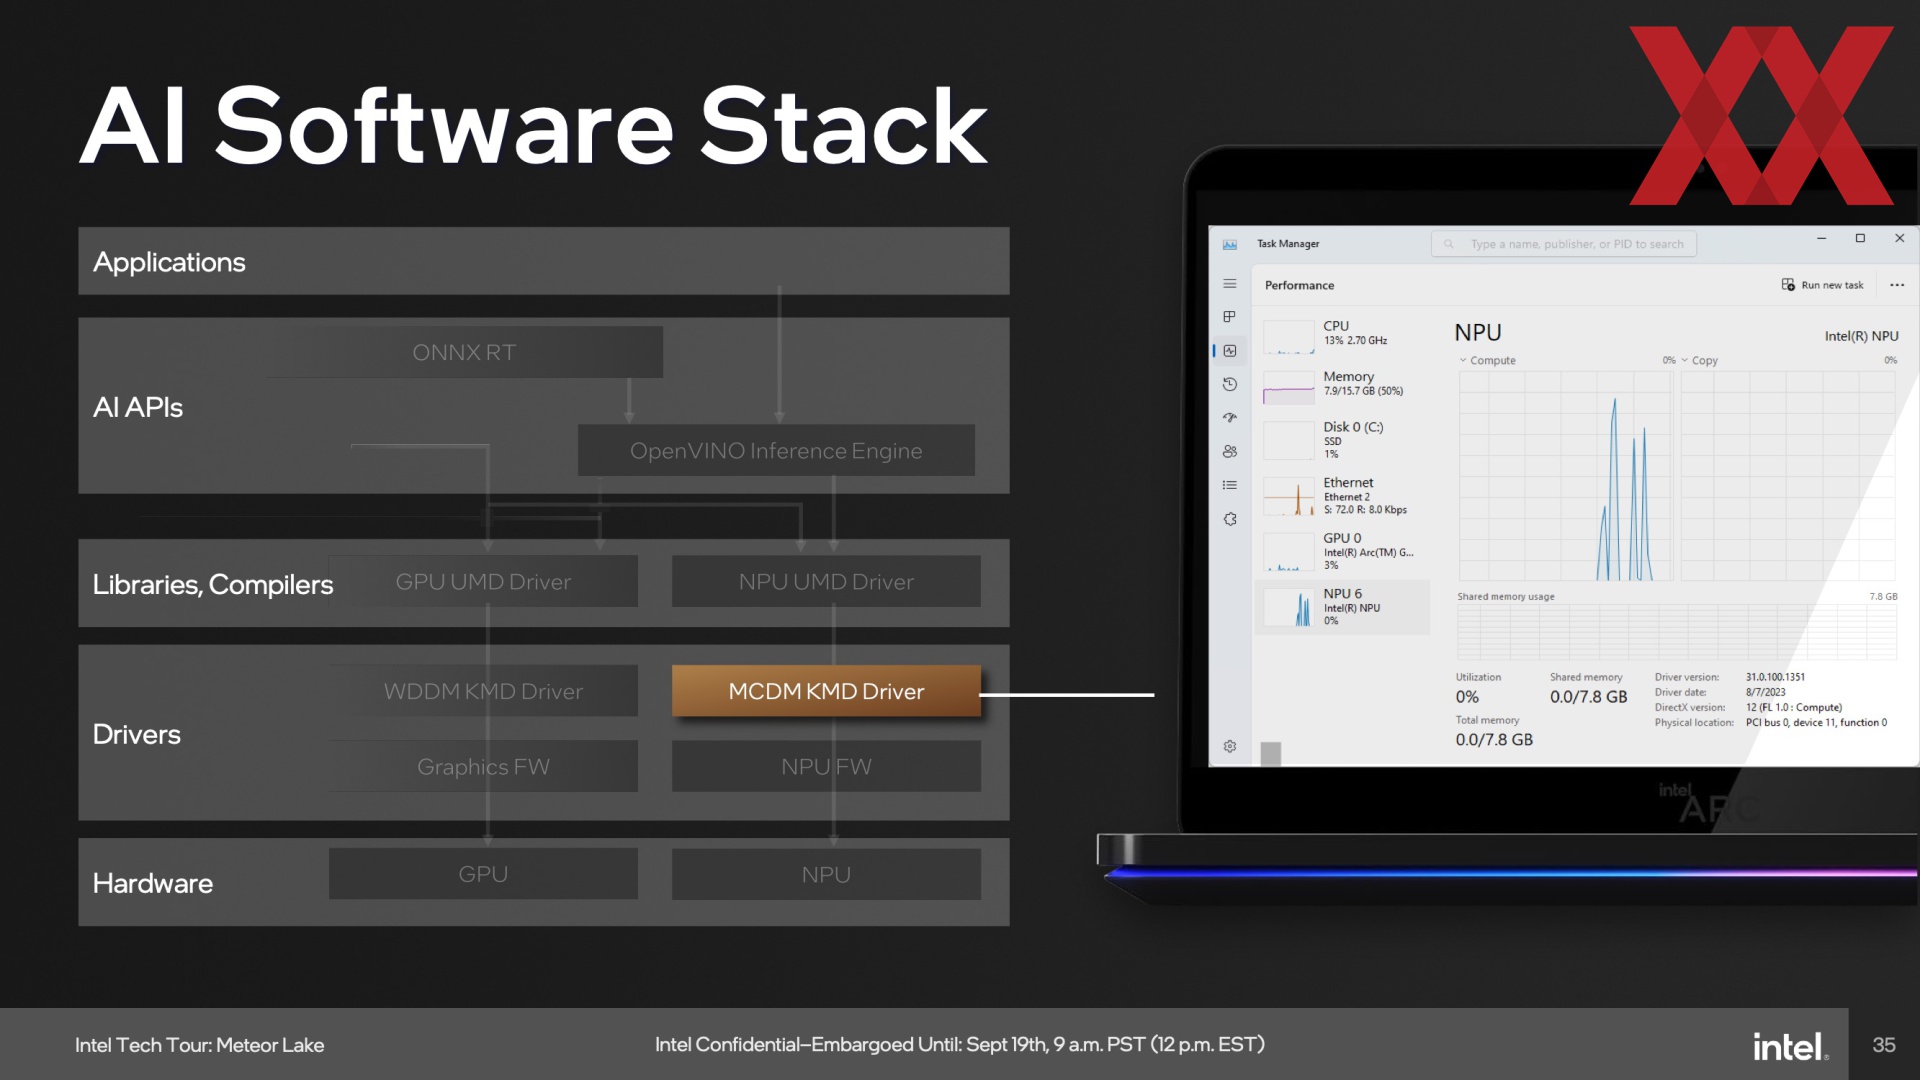This screenshot has height=1080, width=1920.
Task: Click the 'AI Software Stack' slide title
Action: [x=534, y=125]
